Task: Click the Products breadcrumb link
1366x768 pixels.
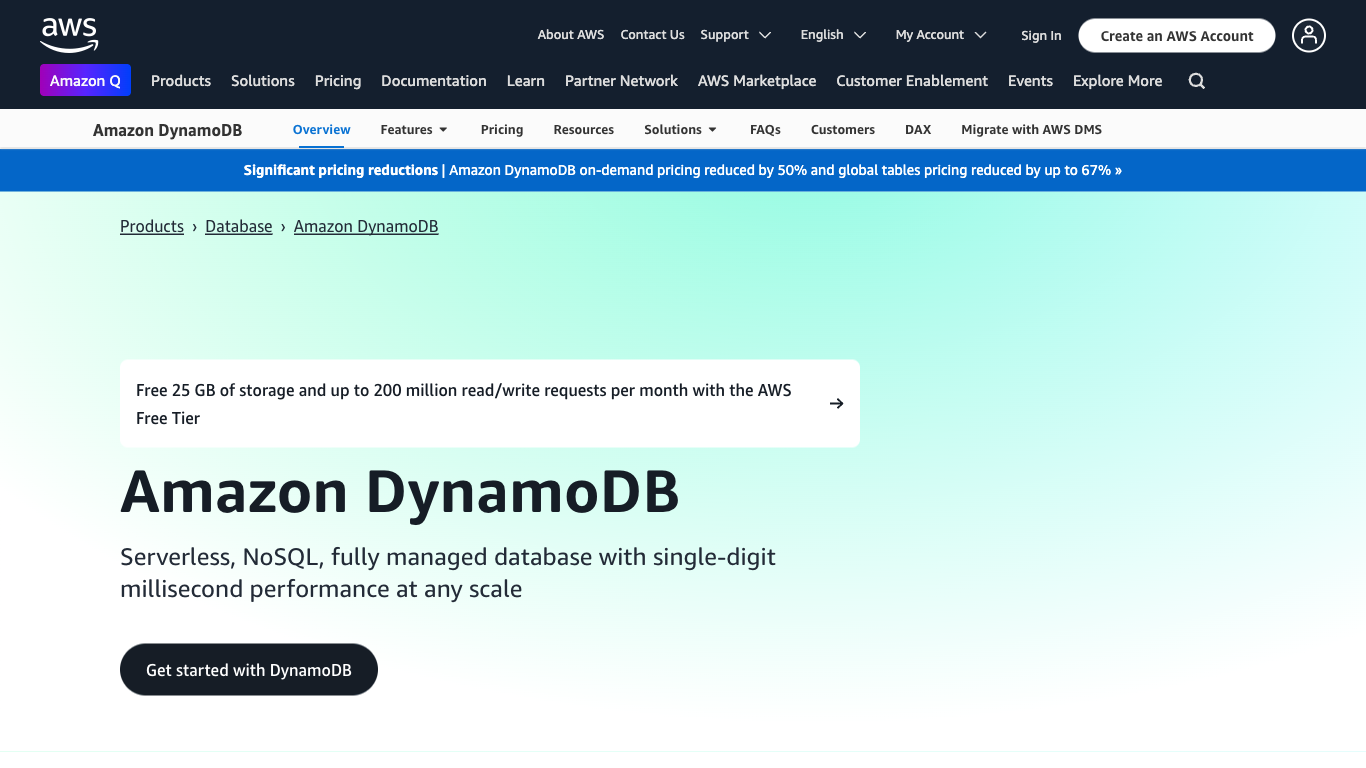Action: pos(152,227)
